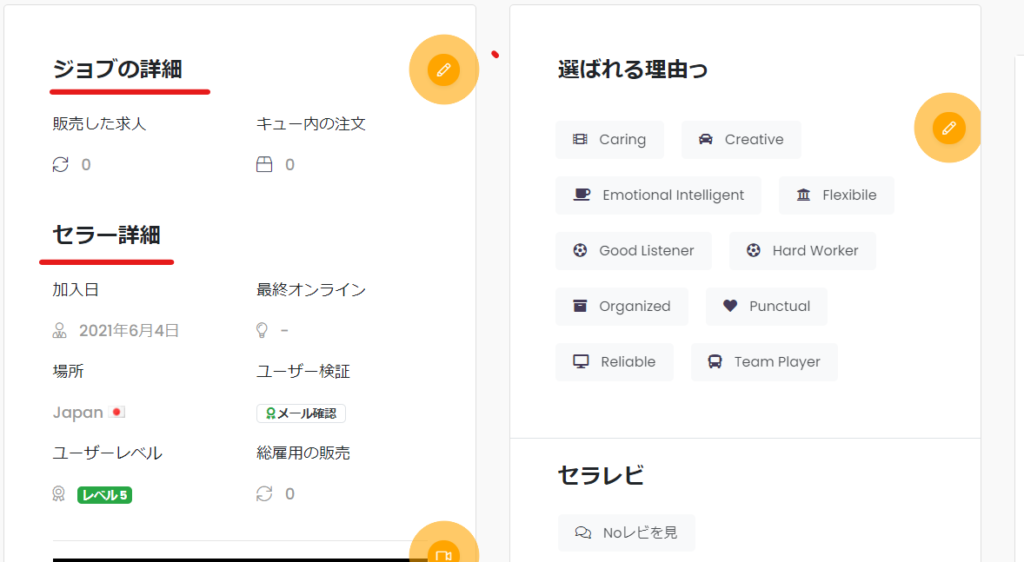This screenshot has height=562, width=1024.
Task: Click the heart icon in the Punctual tag
Action: coord(730,305)
